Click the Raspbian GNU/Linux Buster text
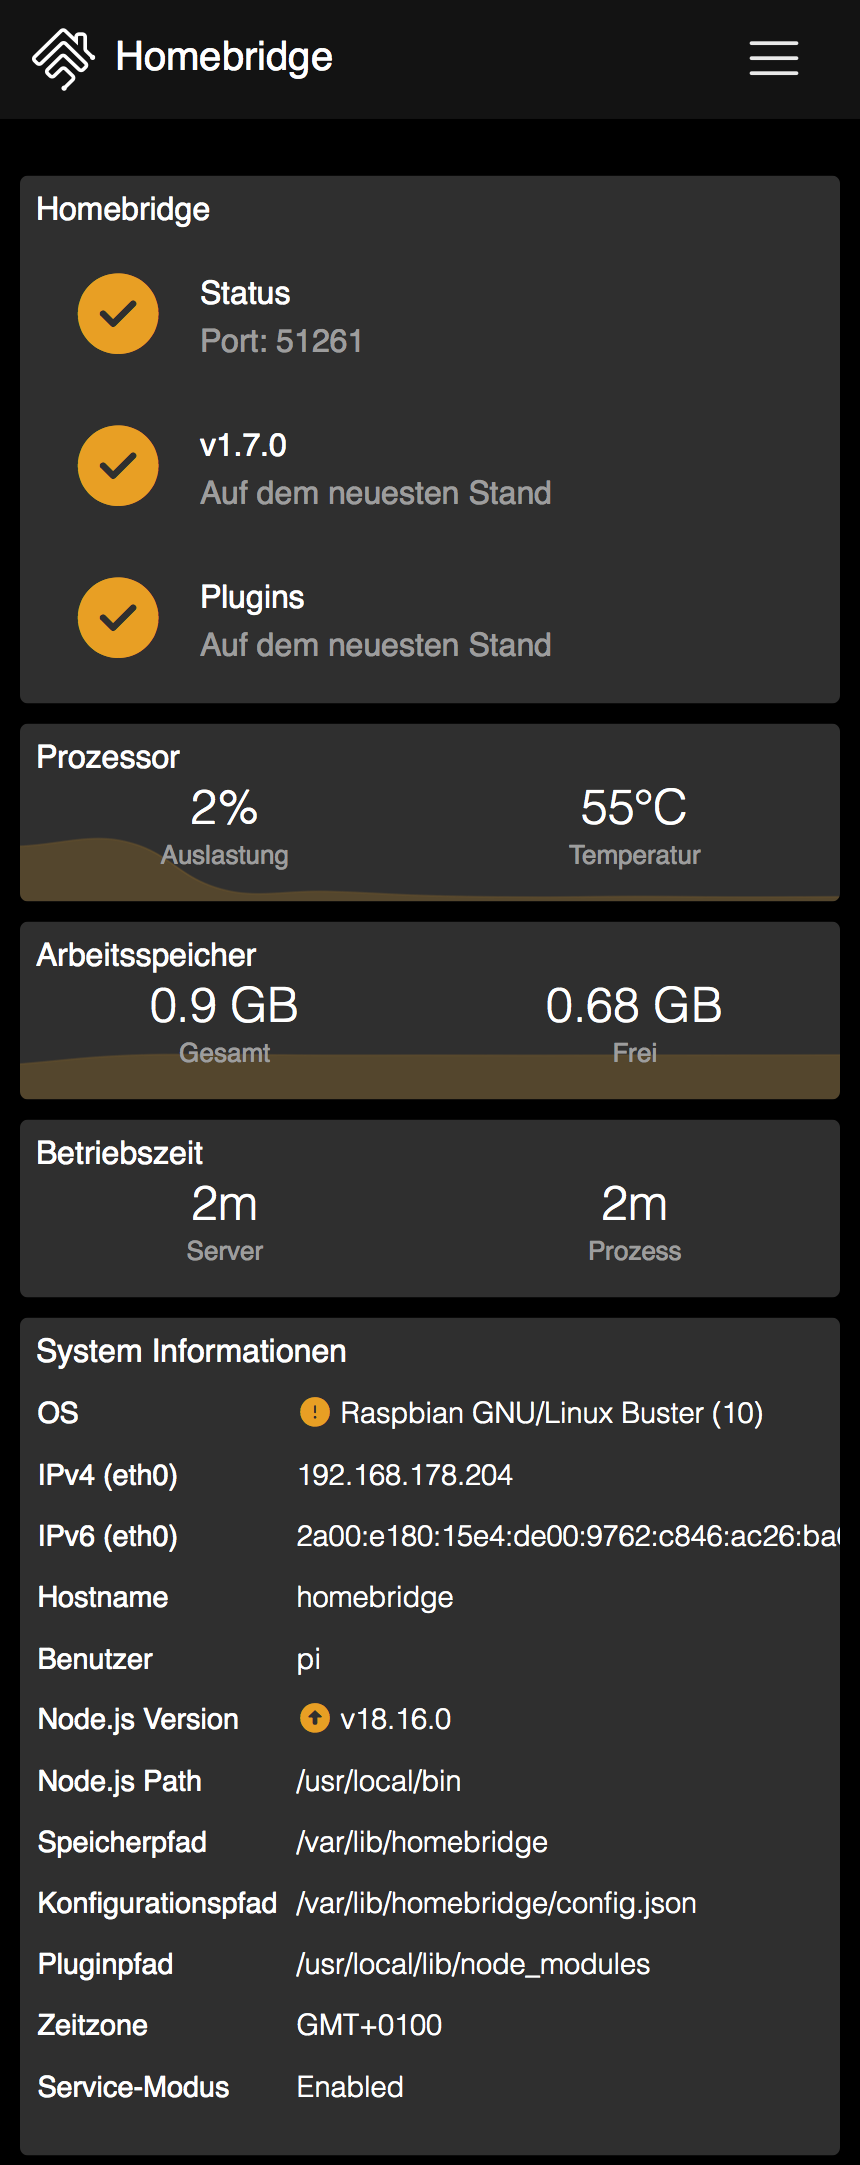This screenshot has width=860, height=2165. [x=551, y=1413]
